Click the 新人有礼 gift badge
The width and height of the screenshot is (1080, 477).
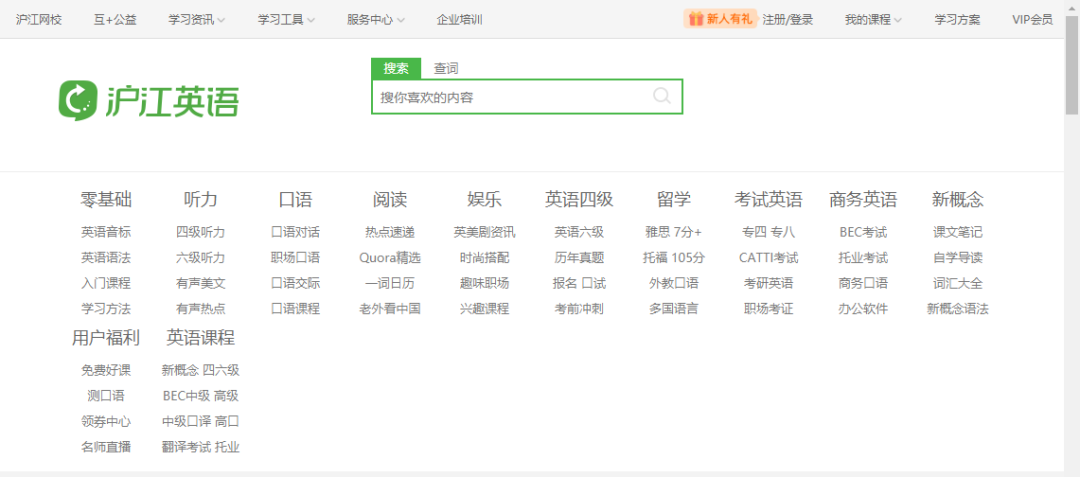[720, 19]
